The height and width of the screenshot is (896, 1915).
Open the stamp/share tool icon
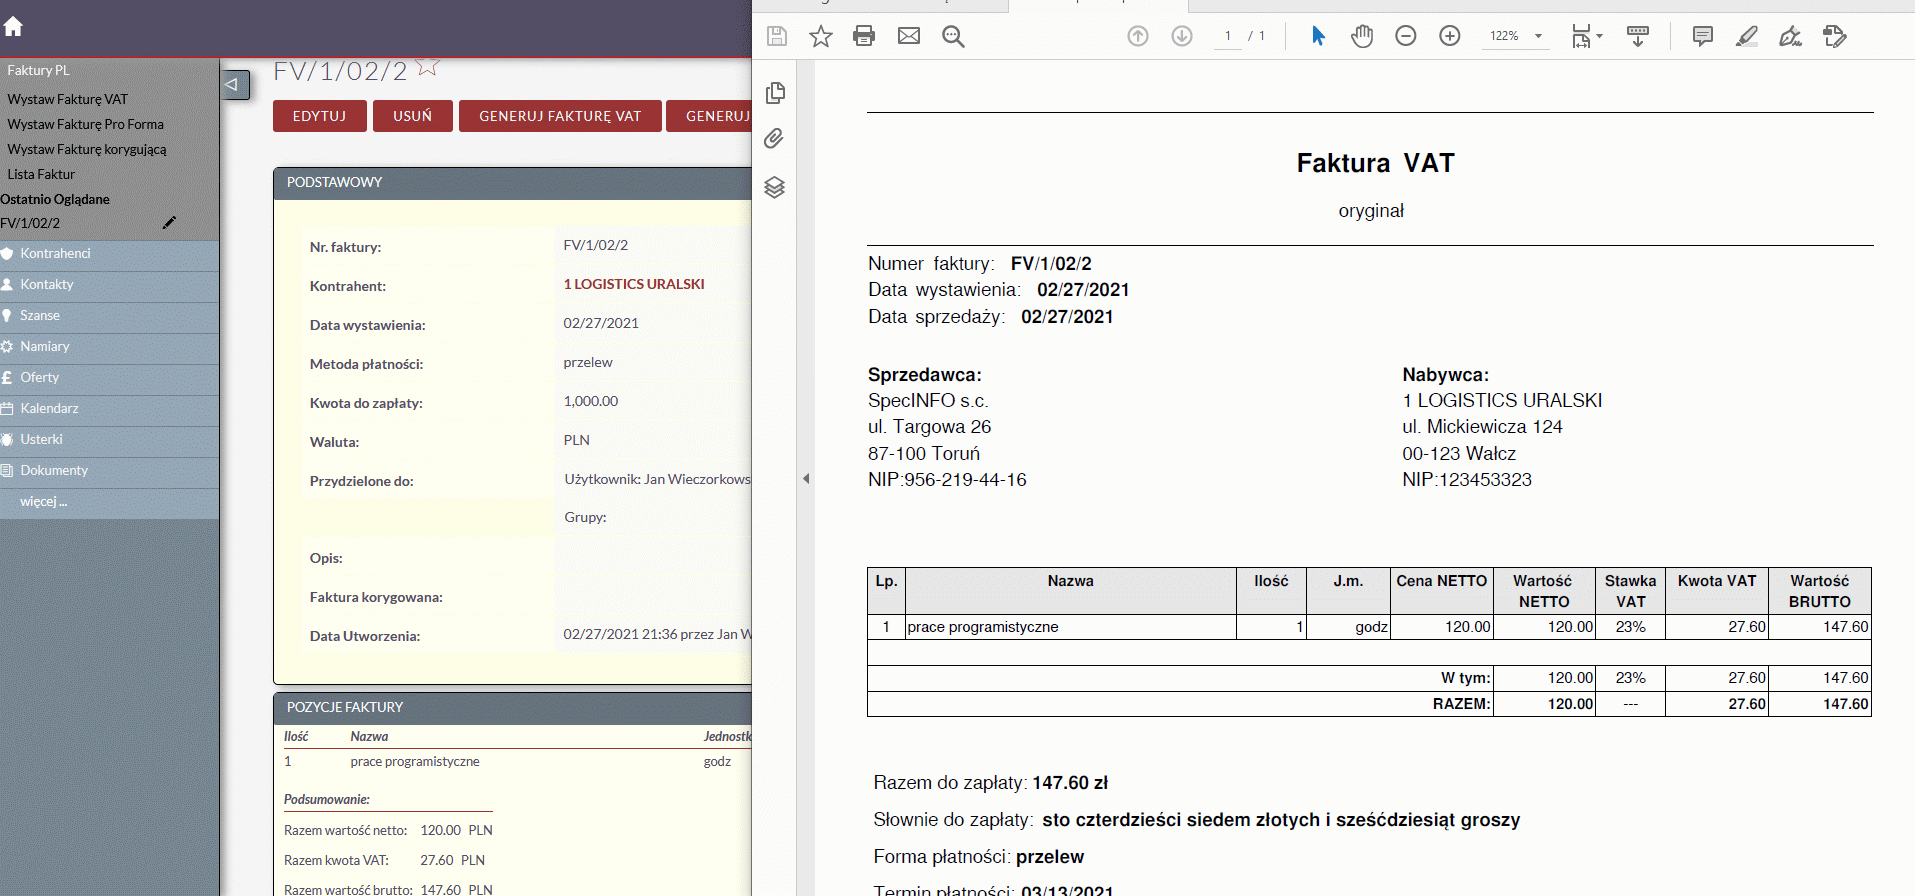(1835, 36)
